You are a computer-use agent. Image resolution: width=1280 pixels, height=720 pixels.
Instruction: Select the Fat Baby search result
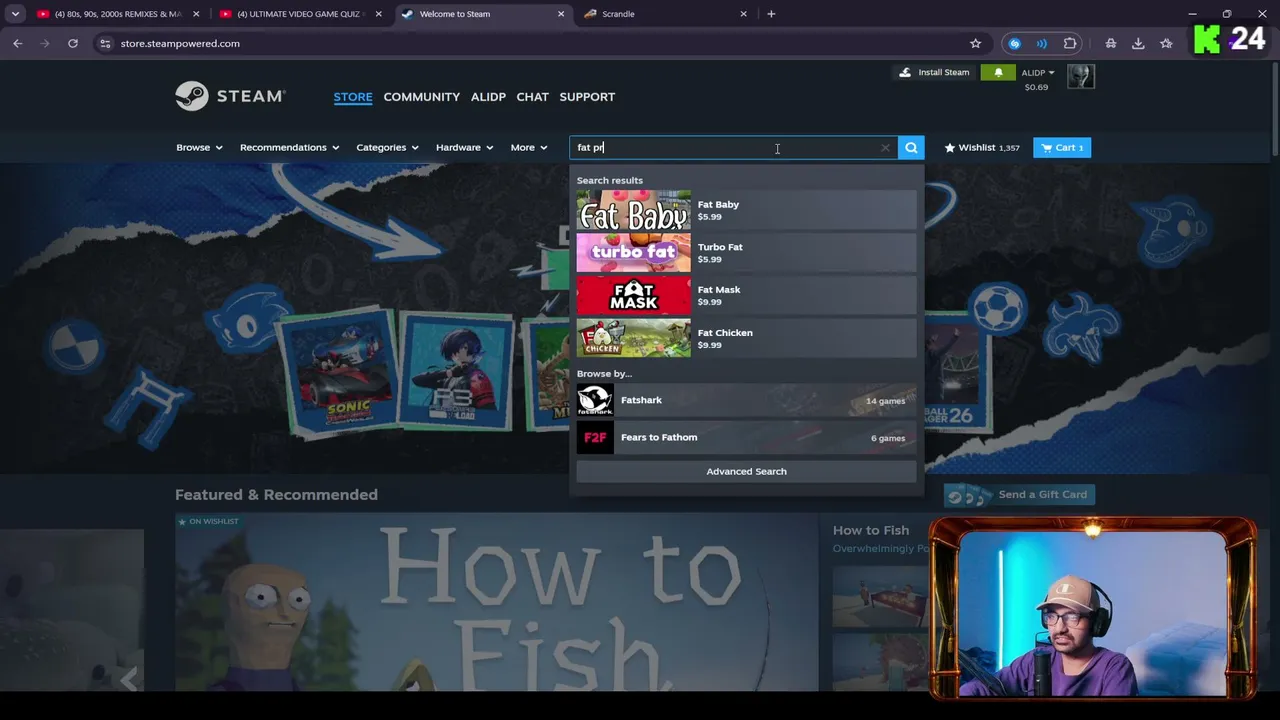pos(746,210)
